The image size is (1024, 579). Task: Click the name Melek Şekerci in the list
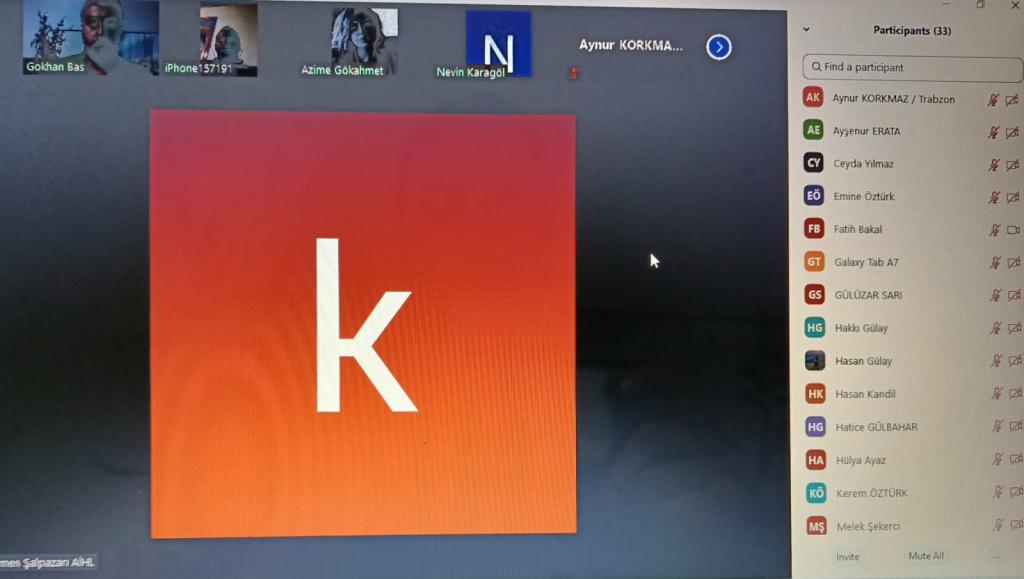point(868,526)
